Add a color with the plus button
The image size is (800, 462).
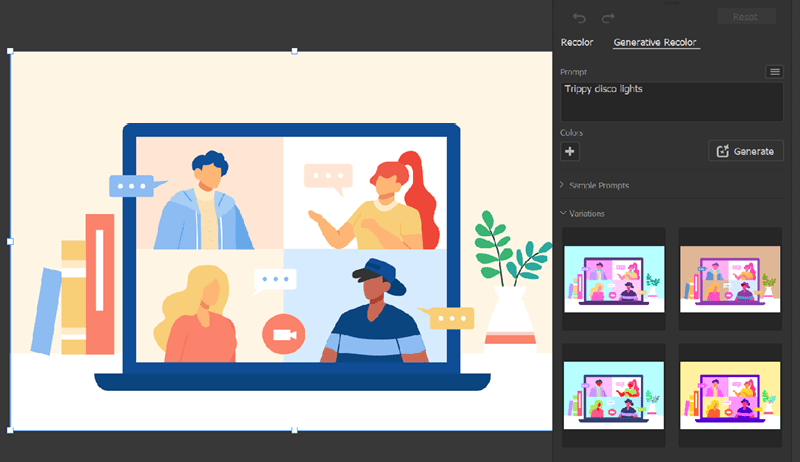570,151
